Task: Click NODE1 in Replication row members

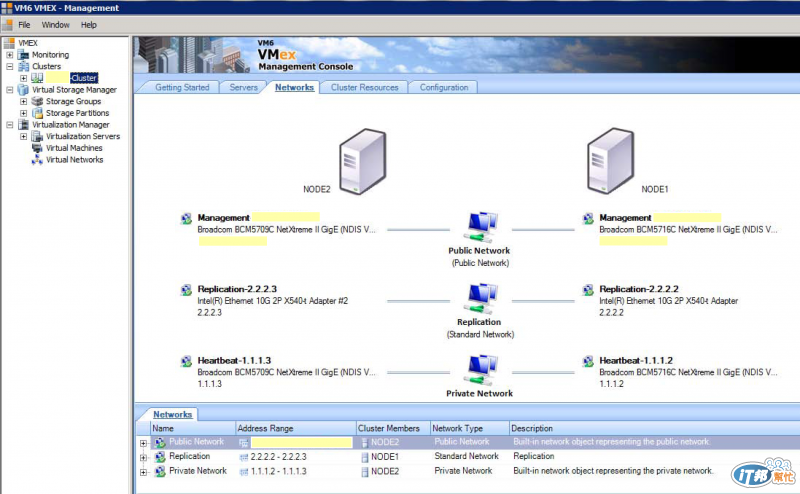Action: point(385,457)
